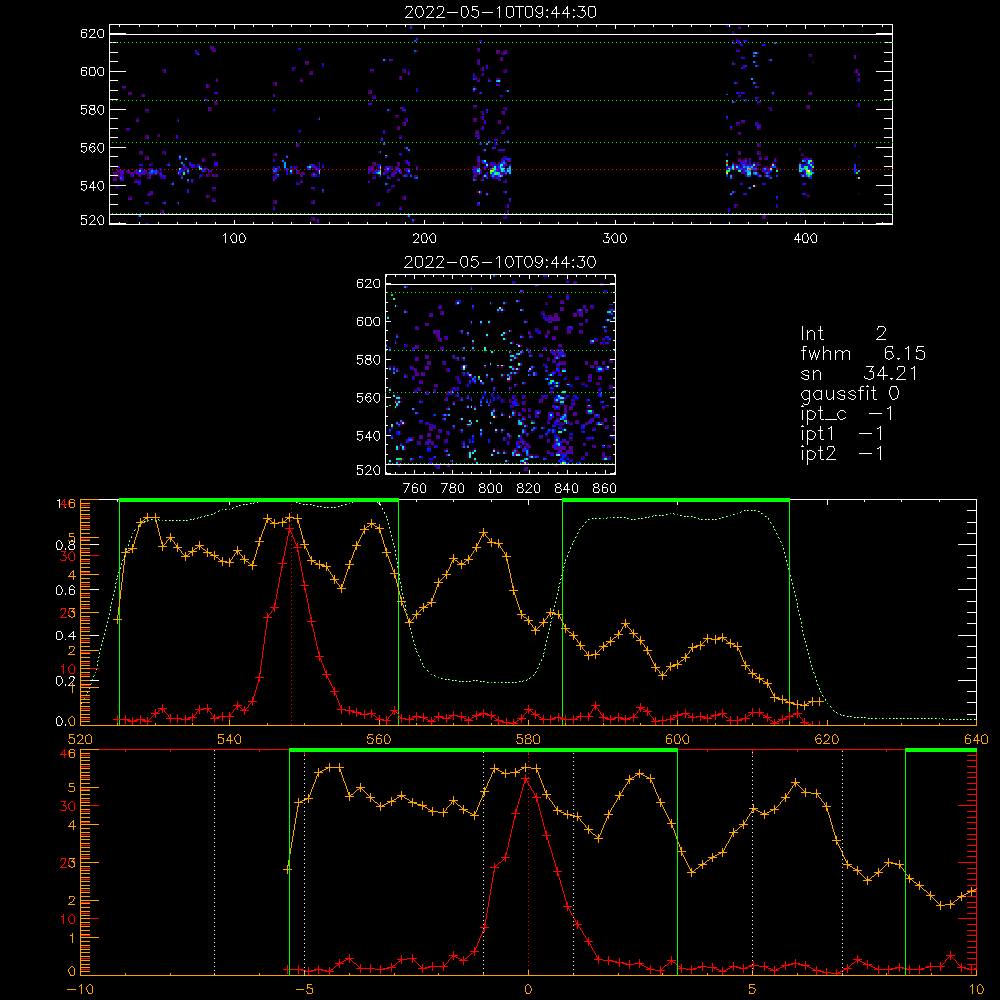Select the 'sn 34.21' readout

[x=858, y=373]
